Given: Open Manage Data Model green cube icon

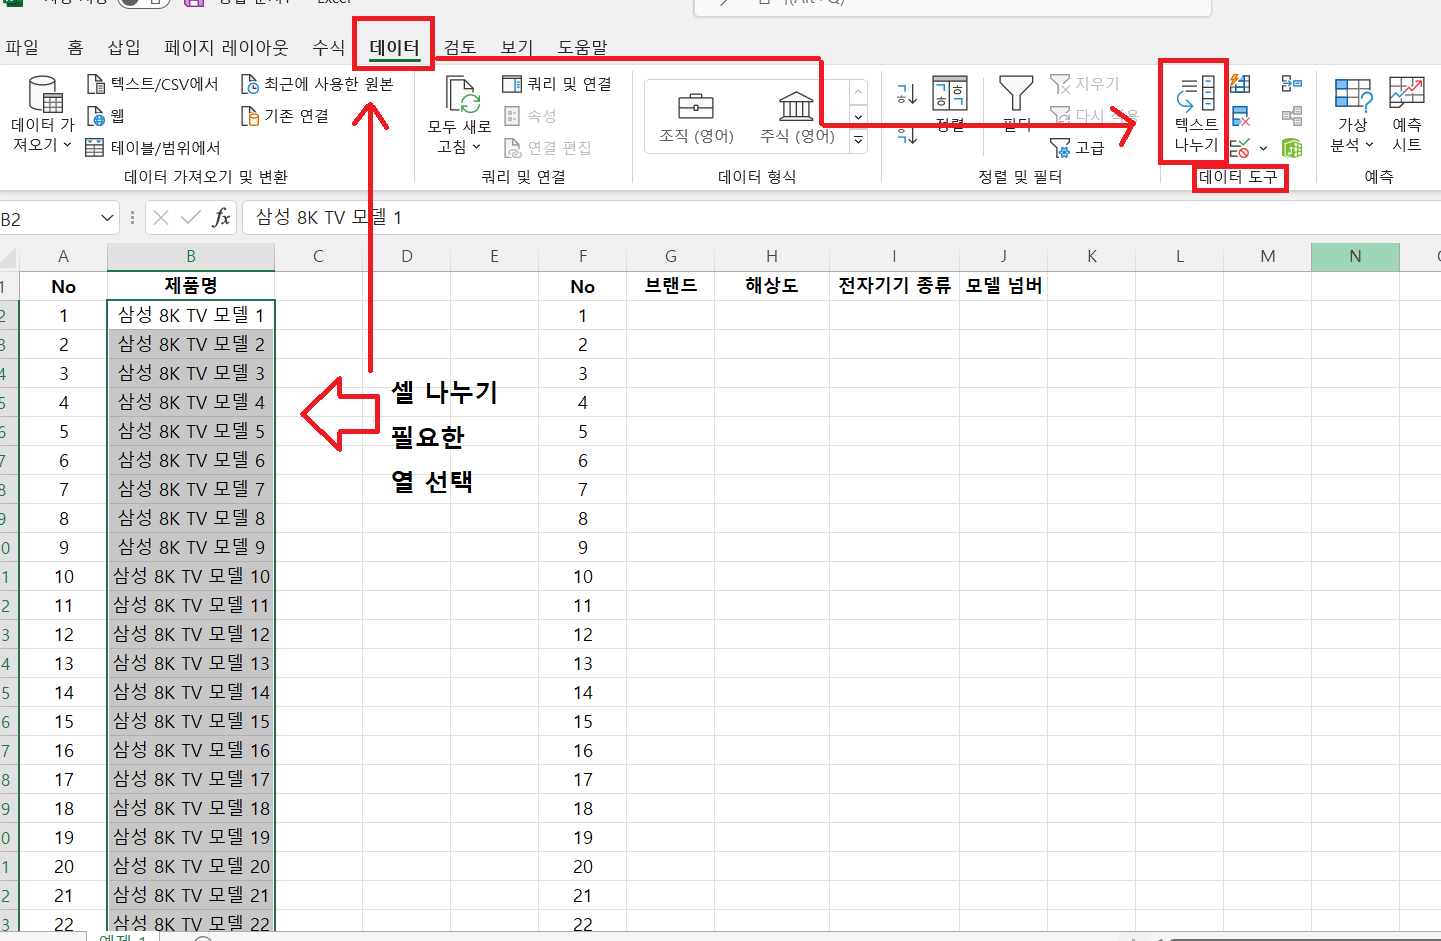Looking at the screenshot, I should [1292, 148].
